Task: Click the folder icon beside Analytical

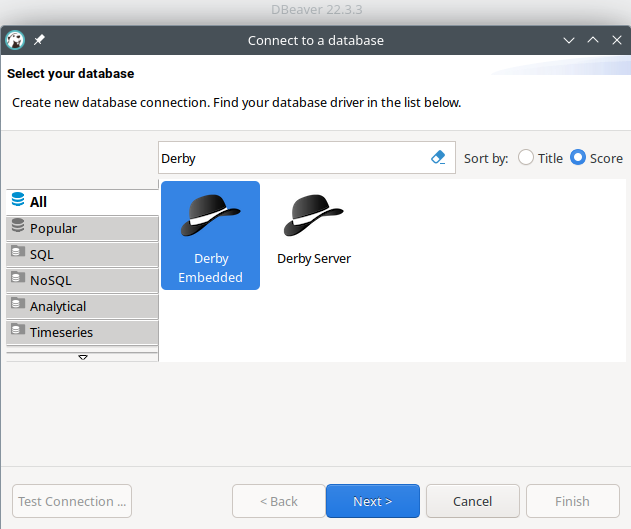Action: (18, 304)
